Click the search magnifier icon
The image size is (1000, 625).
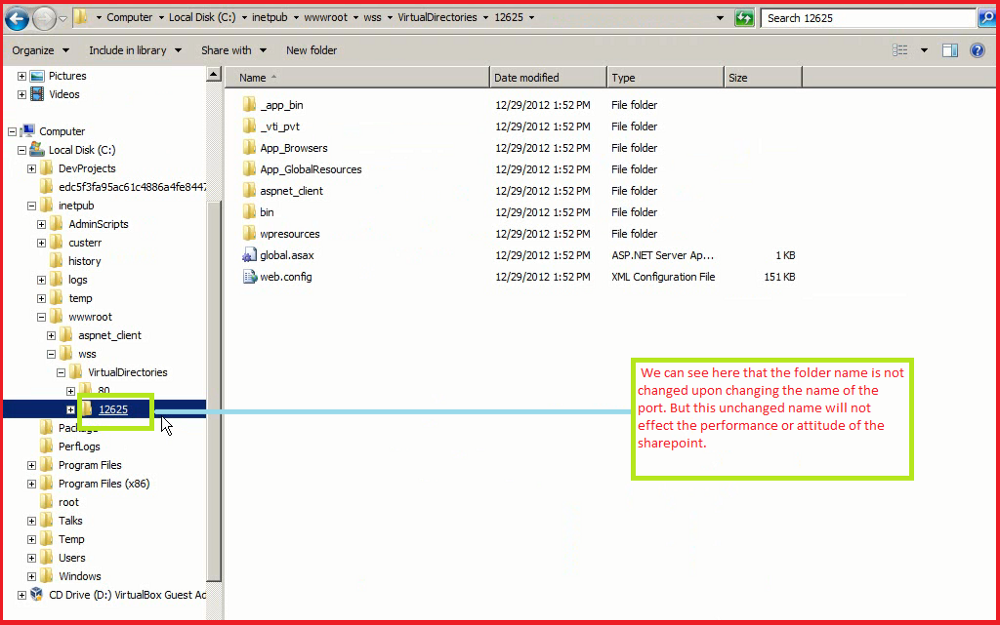point(988,17)
